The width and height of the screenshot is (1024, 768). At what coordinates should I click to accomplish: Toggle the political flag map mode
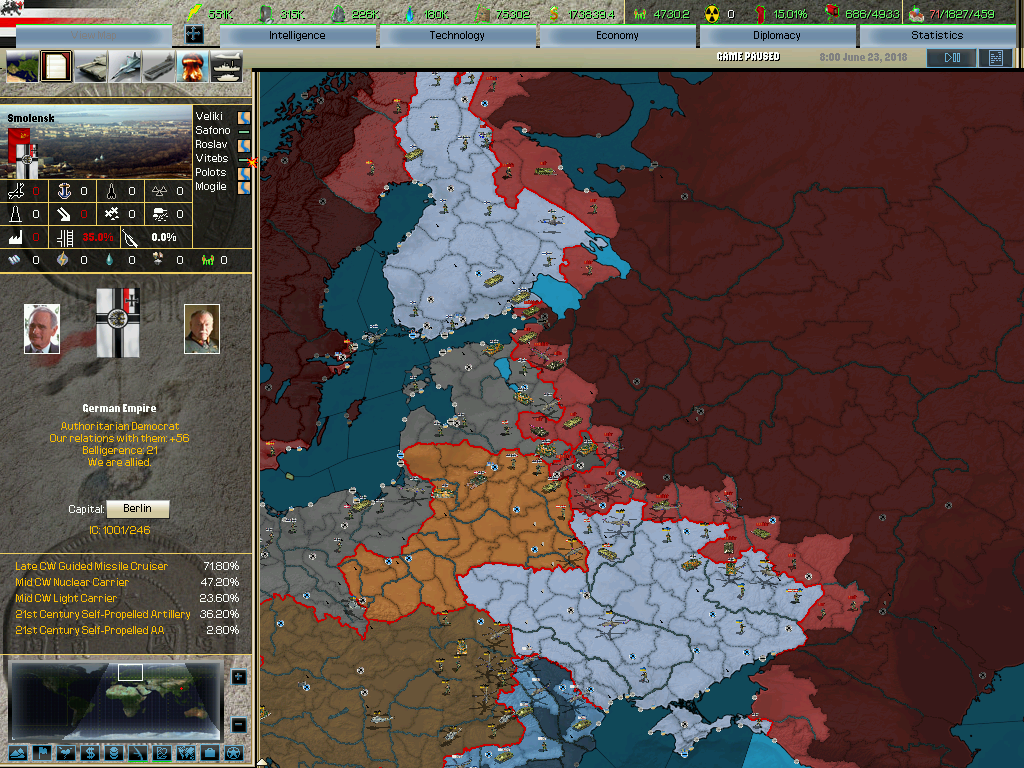pos(42,752)
